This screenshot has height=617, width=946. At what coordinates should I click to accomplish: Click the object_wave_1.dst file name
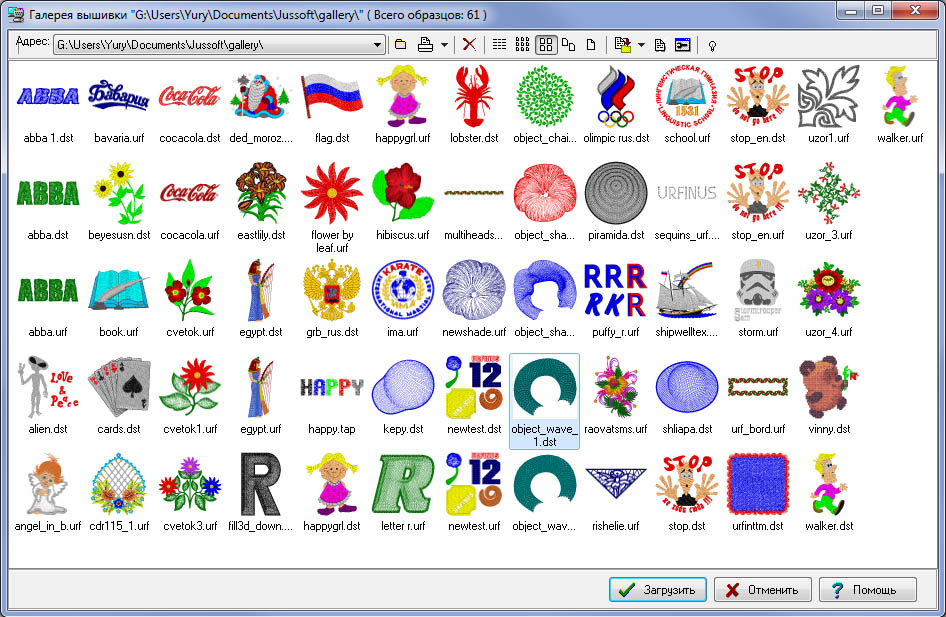point(544,435)
